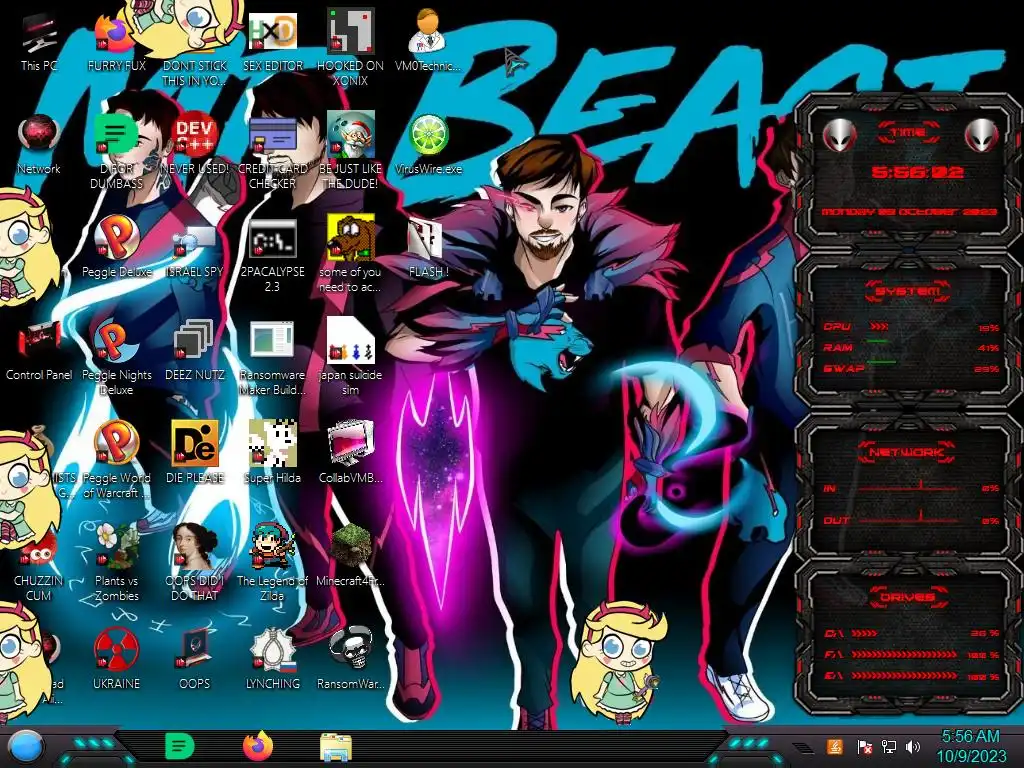This screenshot has width=1024, height=768.
Task: Open the HxD hex editor shortcut
Action: 273,44
